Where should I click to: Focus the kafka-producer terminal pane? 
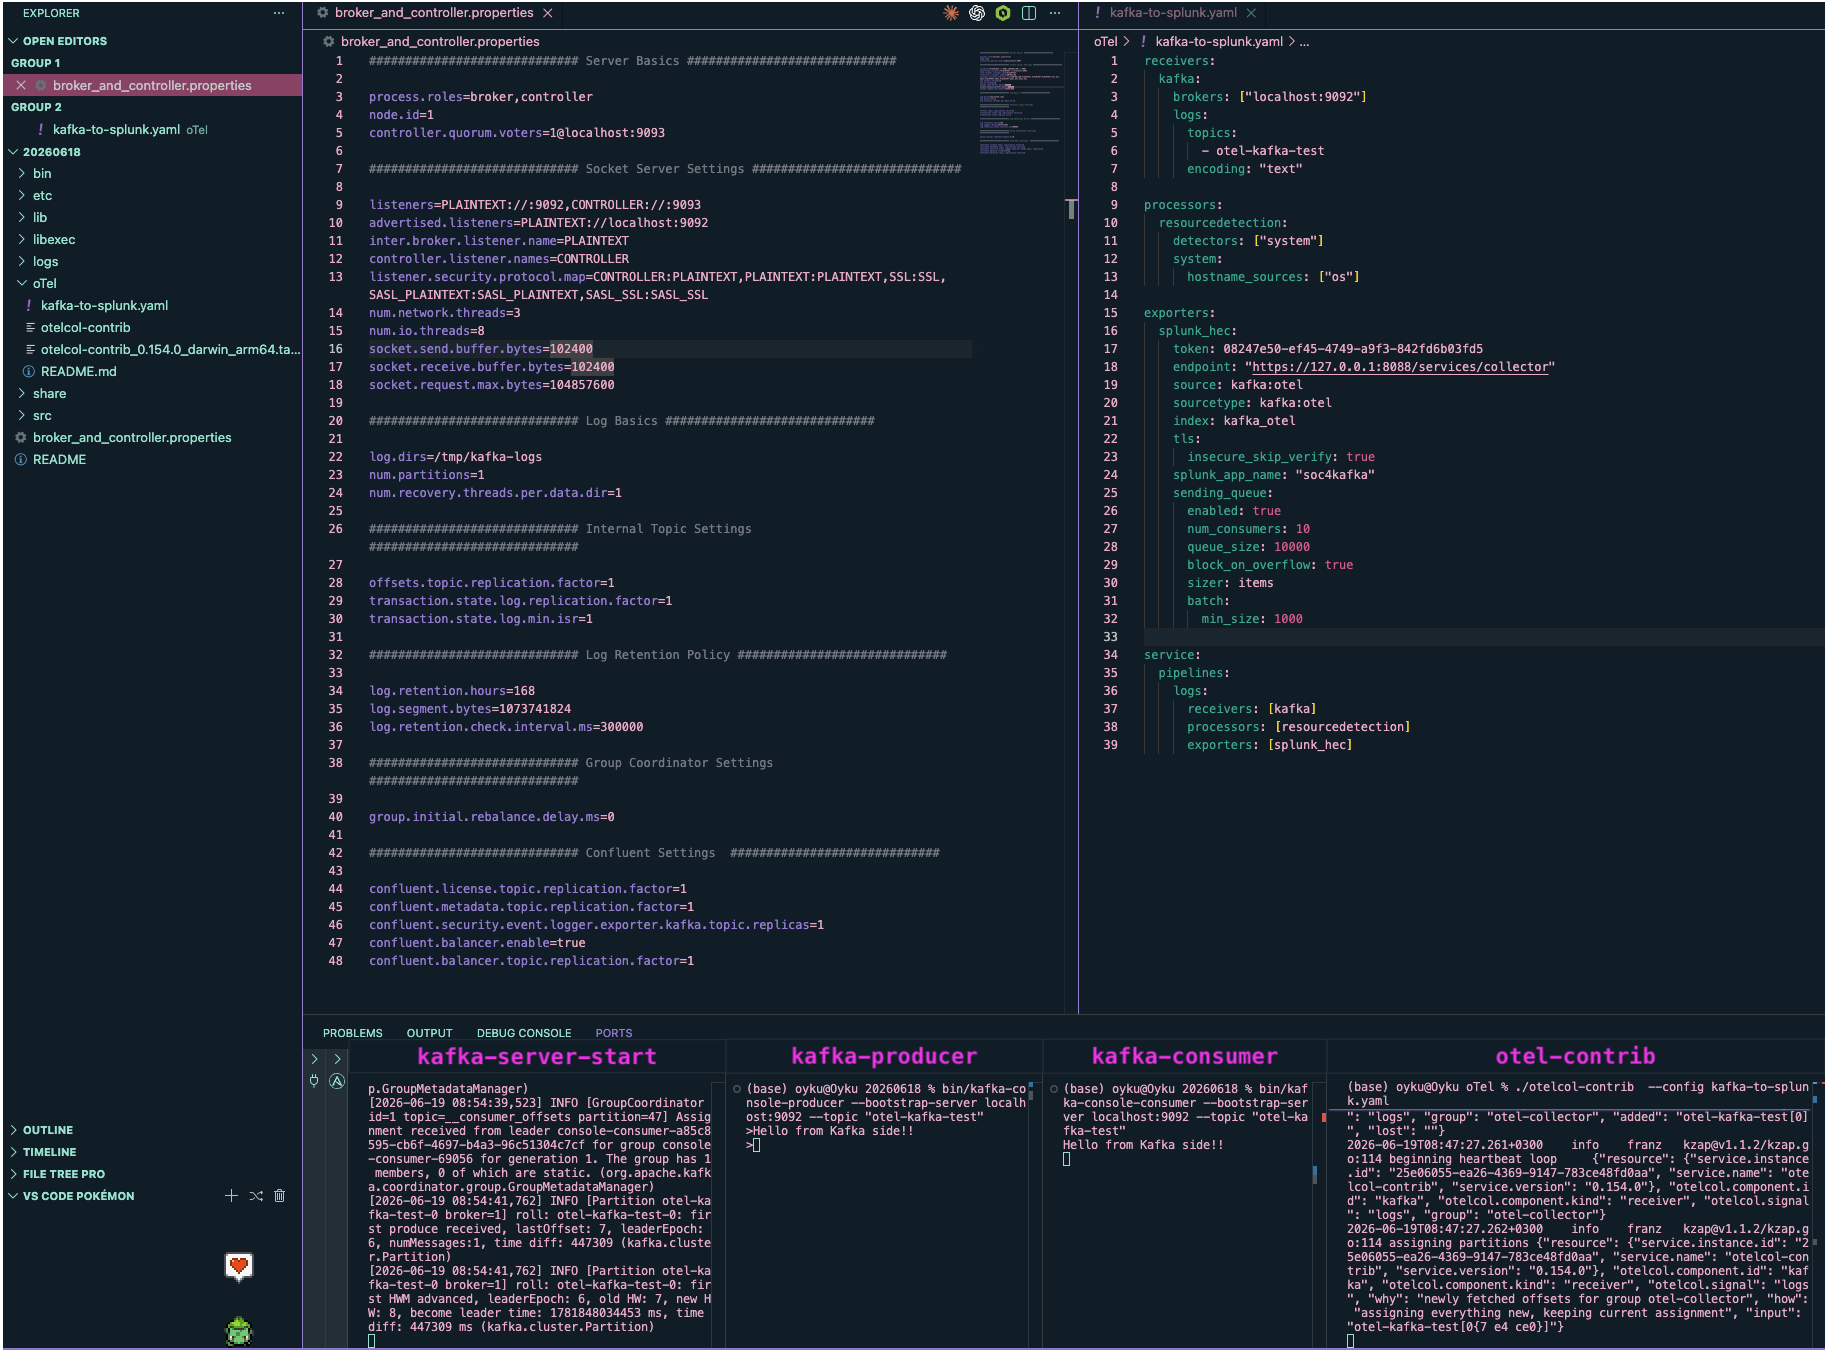pyautogui.click(x=884, y=1207)
